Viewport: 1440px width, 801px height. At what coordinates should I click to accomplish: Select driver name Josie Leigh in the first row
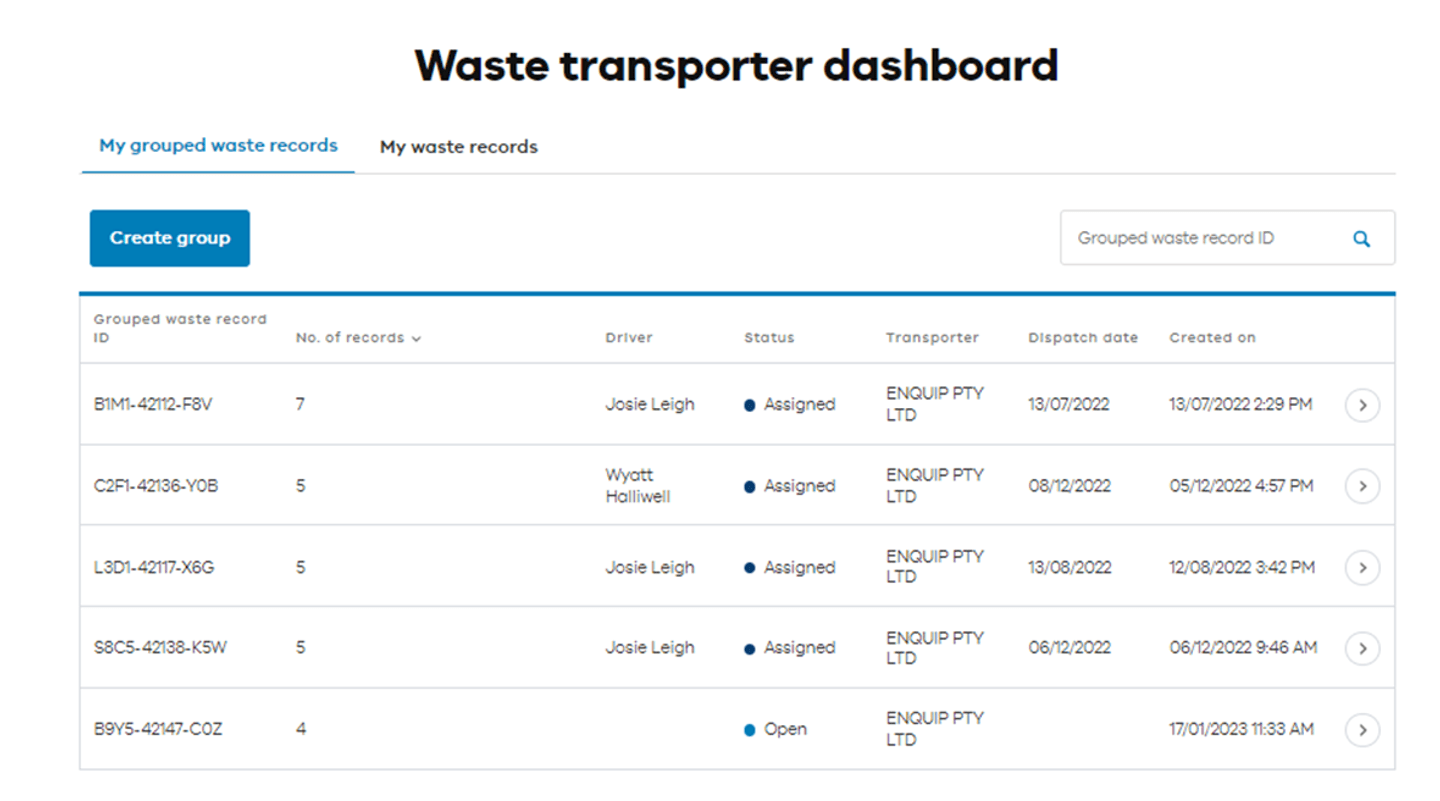point(648,404)
